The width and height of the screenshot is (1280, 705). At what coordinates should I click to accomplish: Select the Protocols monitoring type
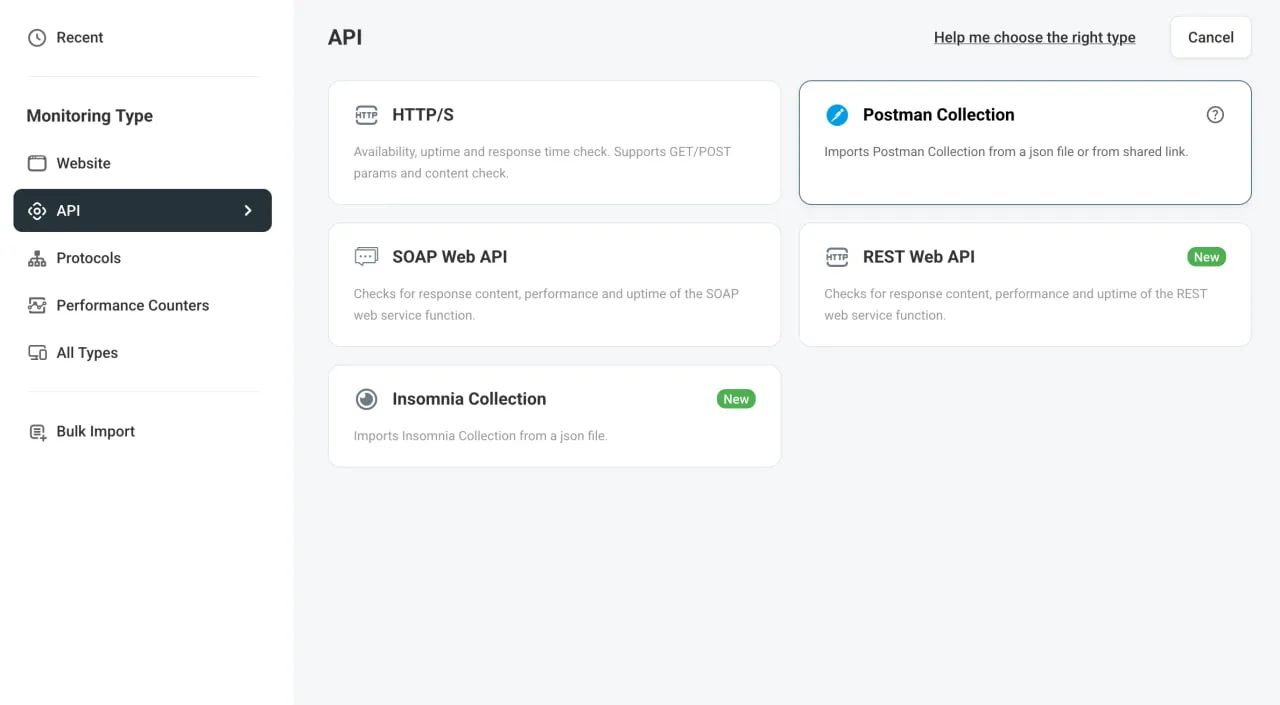click(87, 258)
